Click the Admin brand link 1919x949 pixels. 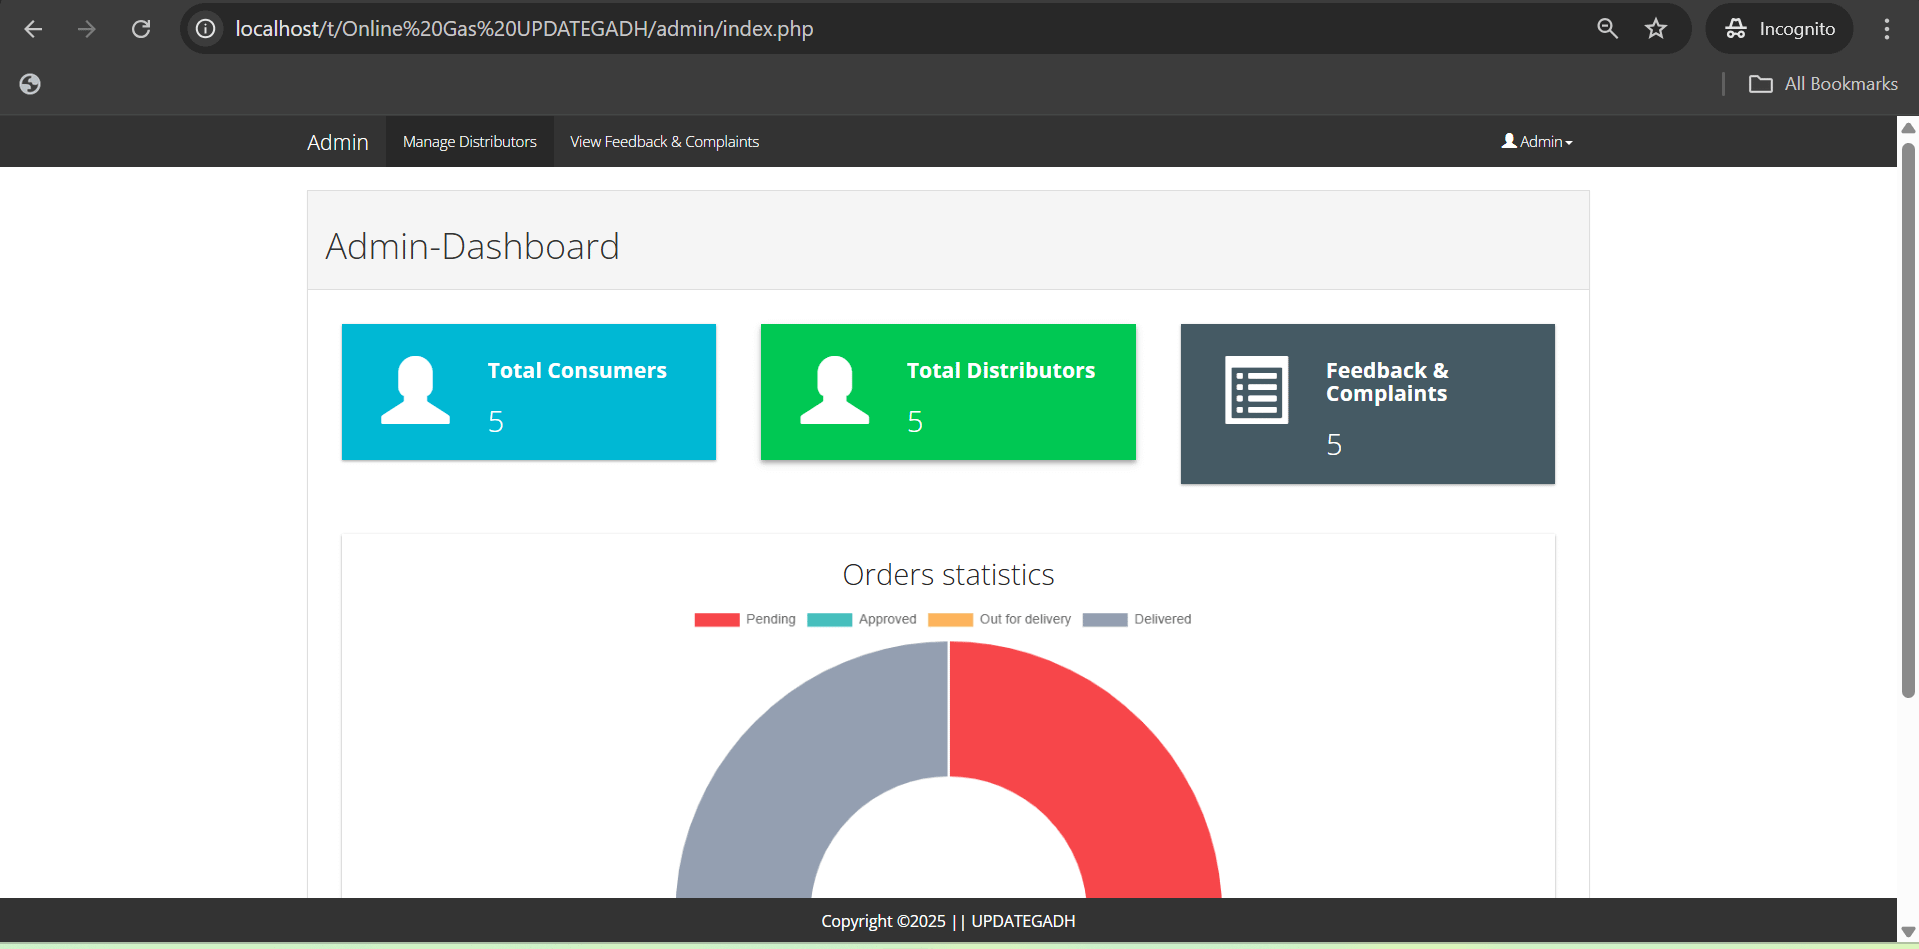click(337, 142)
